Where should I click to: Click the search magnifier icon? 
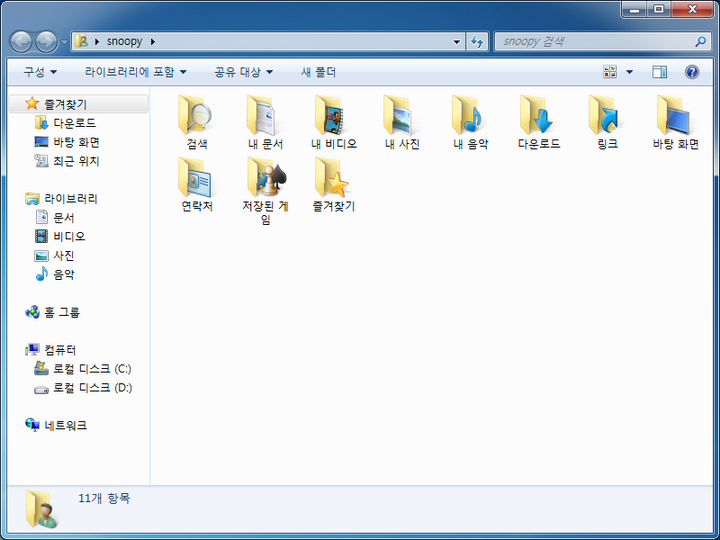[x=700, y=42]
